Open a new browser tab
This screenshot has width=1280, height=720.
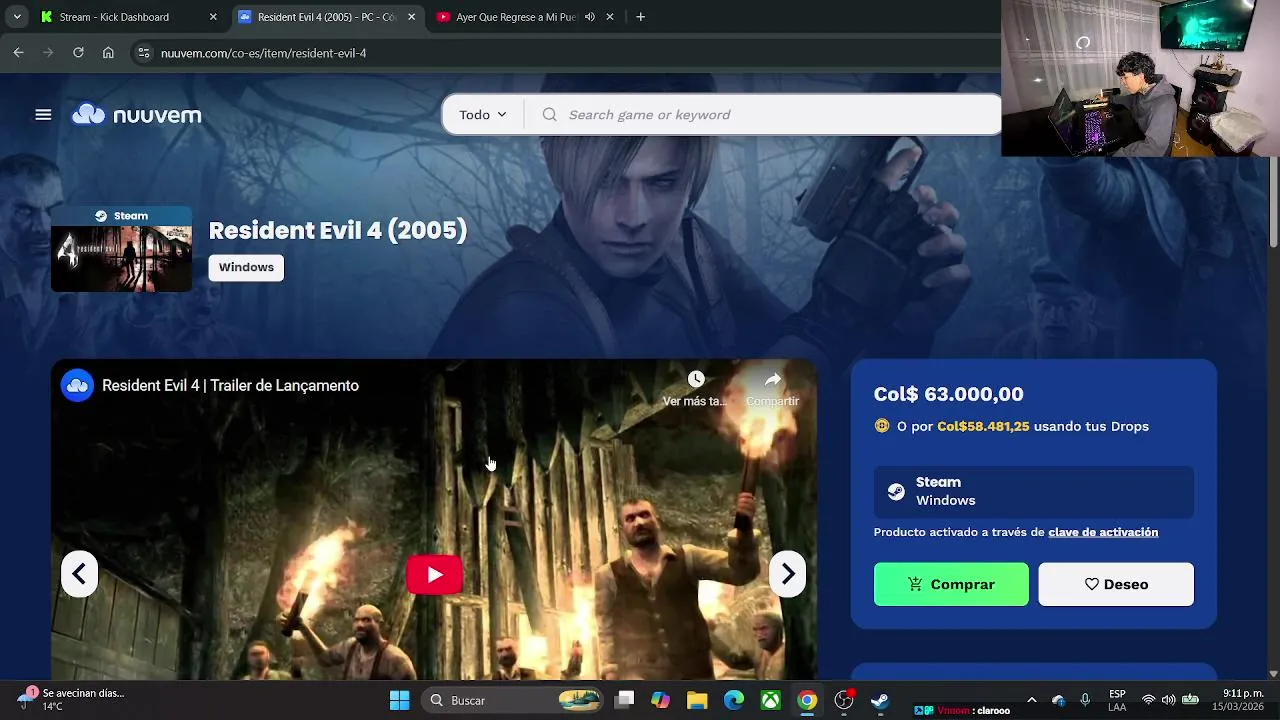640,17
